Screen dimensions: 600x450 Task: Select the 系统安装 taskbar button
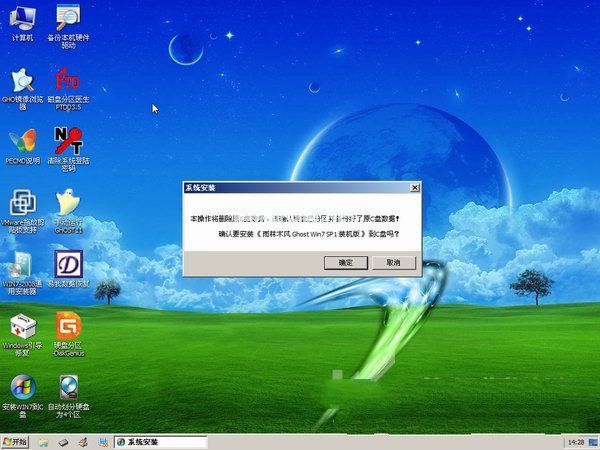pos(161,442)
